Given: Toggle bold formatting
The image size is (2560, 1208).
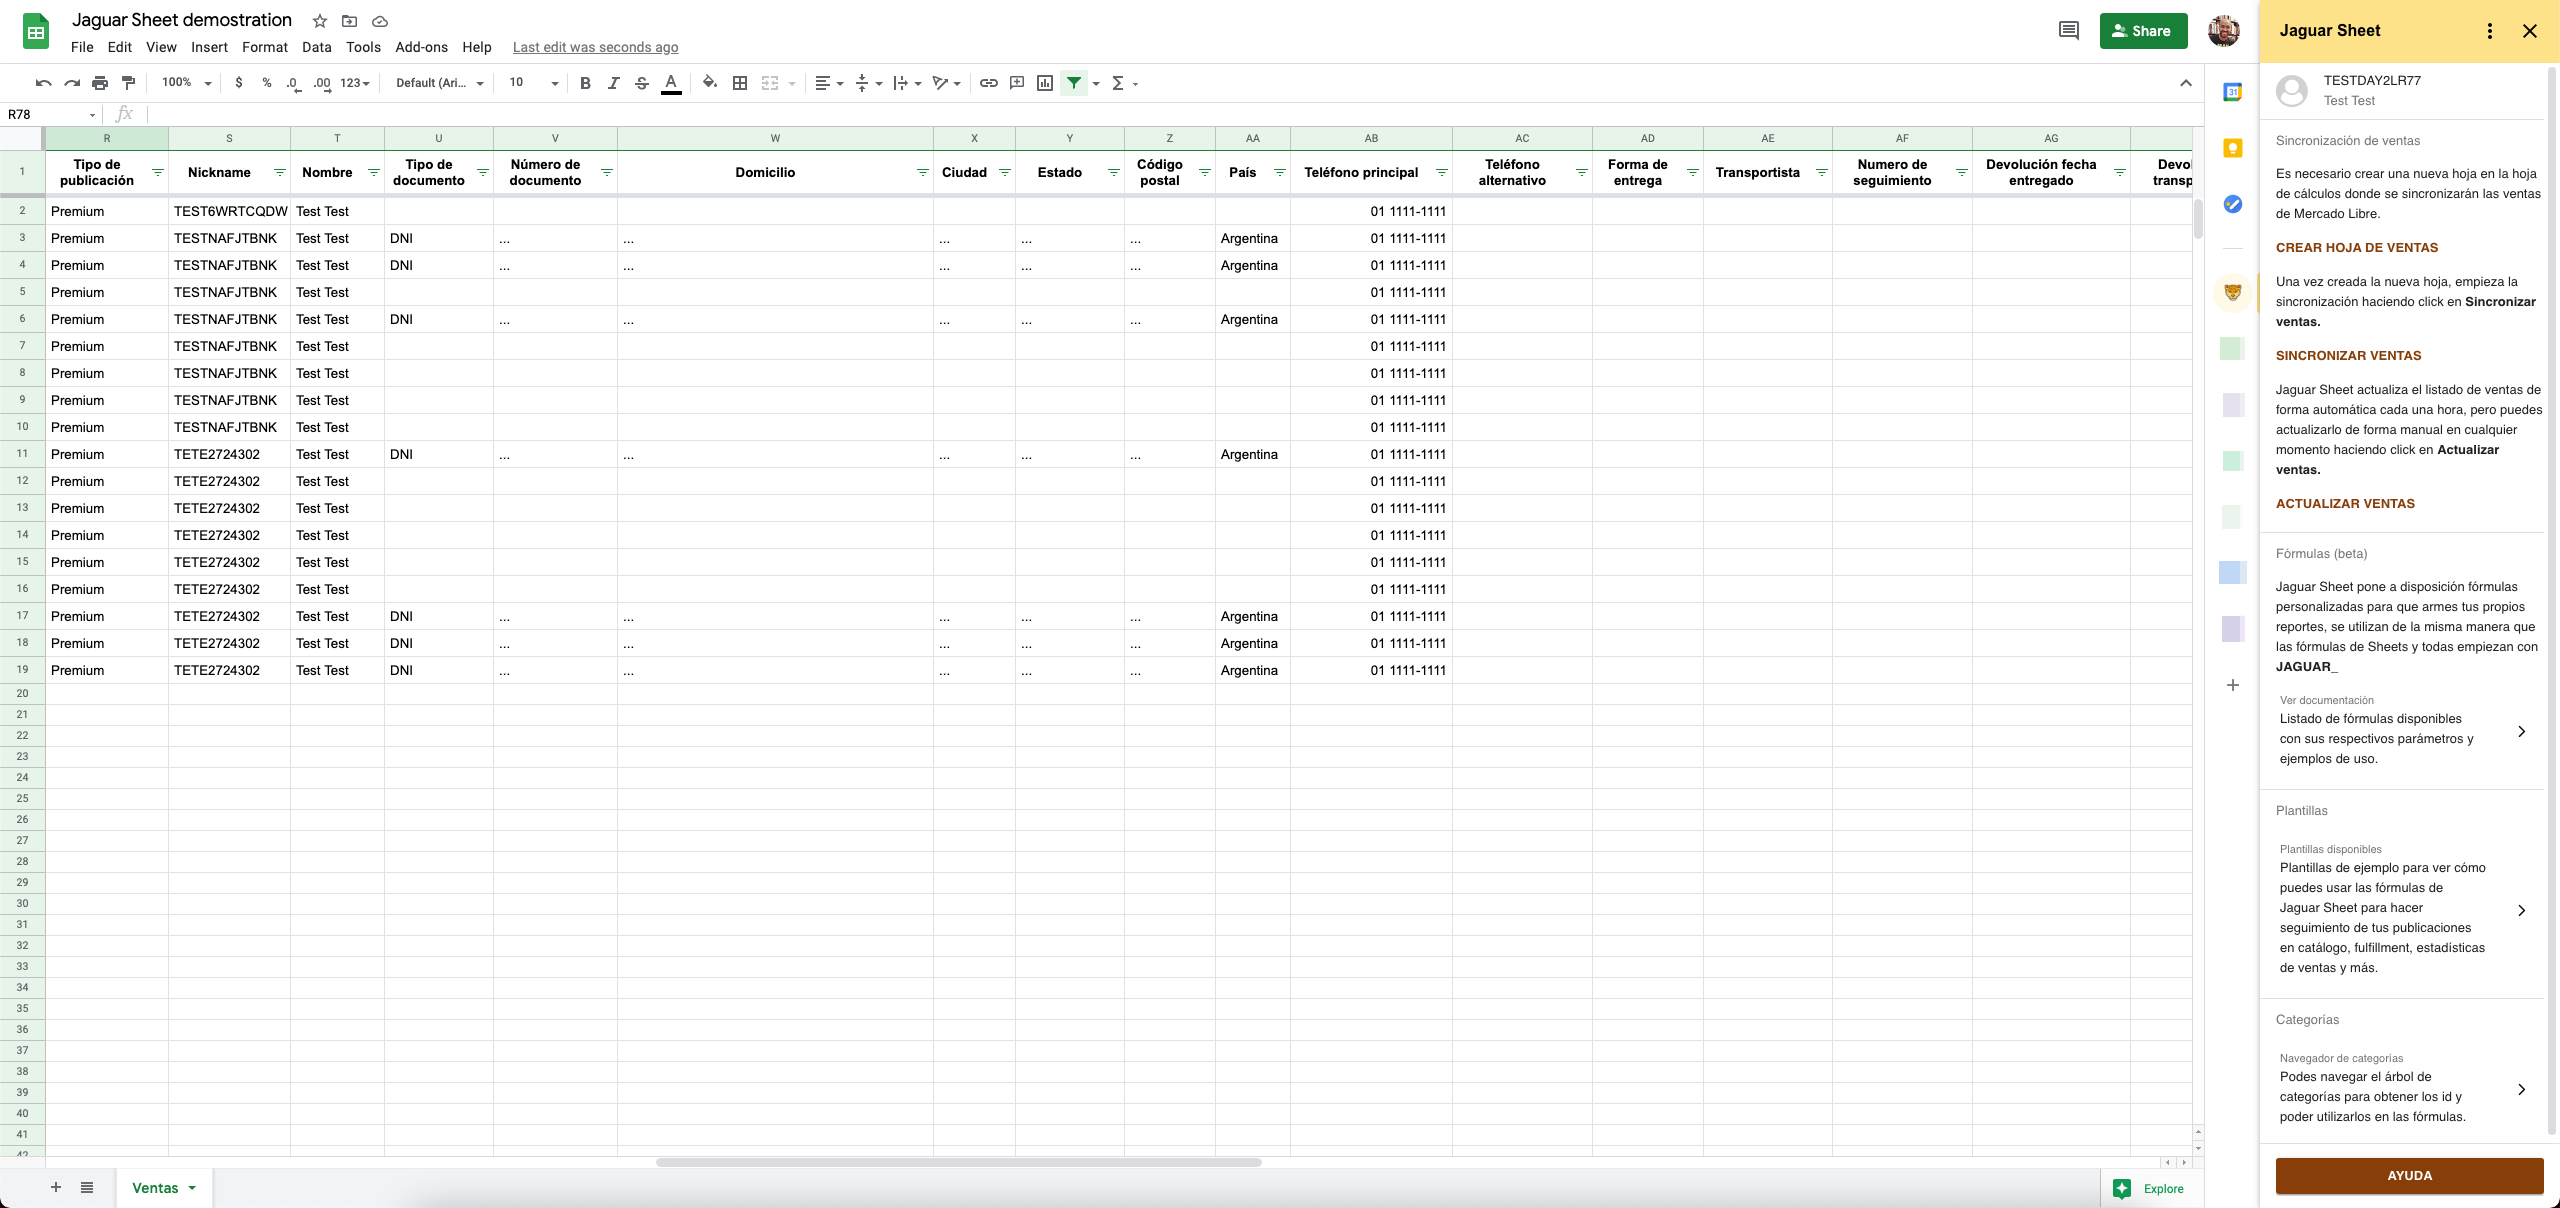Looking at the screenshot, I should pyautogui.click(x=585, y=83).
